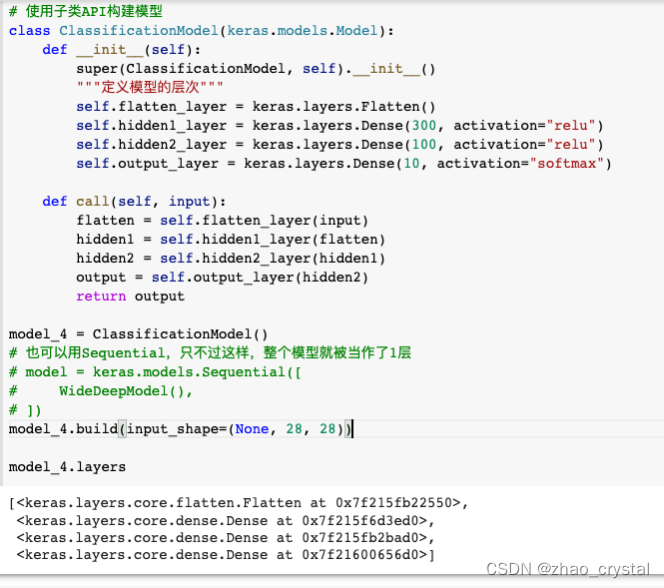Click the 'model_4.layers' line

[x=67, y=467]
